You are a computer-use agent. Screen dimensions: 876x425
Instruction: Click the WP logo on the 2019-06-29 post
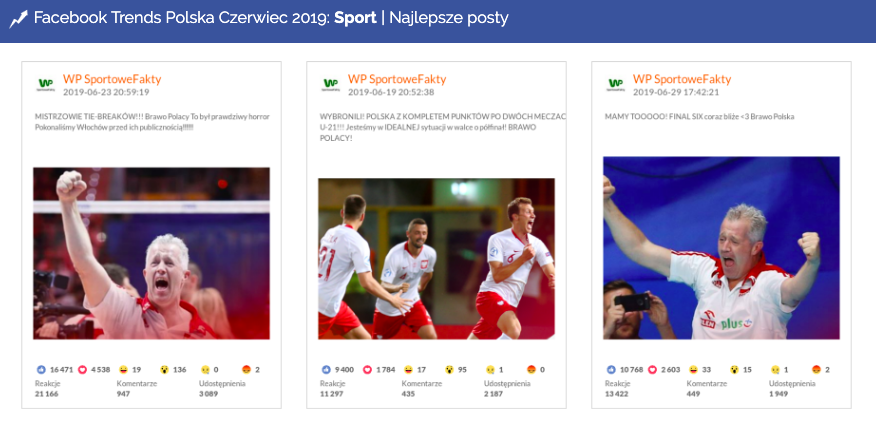616,85
